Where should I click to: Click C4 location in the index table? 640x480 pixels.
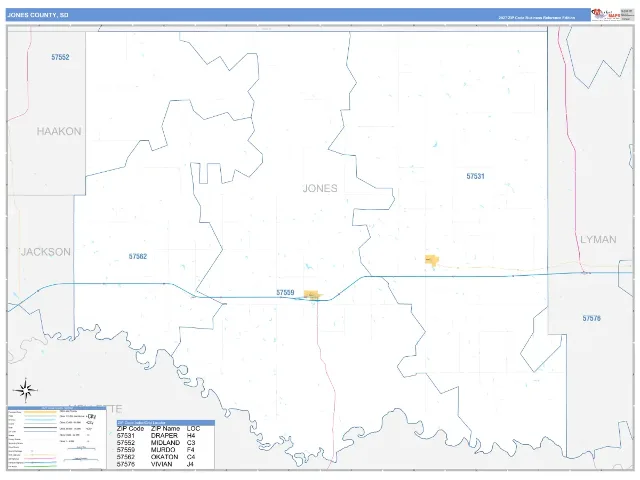(191, 457)
